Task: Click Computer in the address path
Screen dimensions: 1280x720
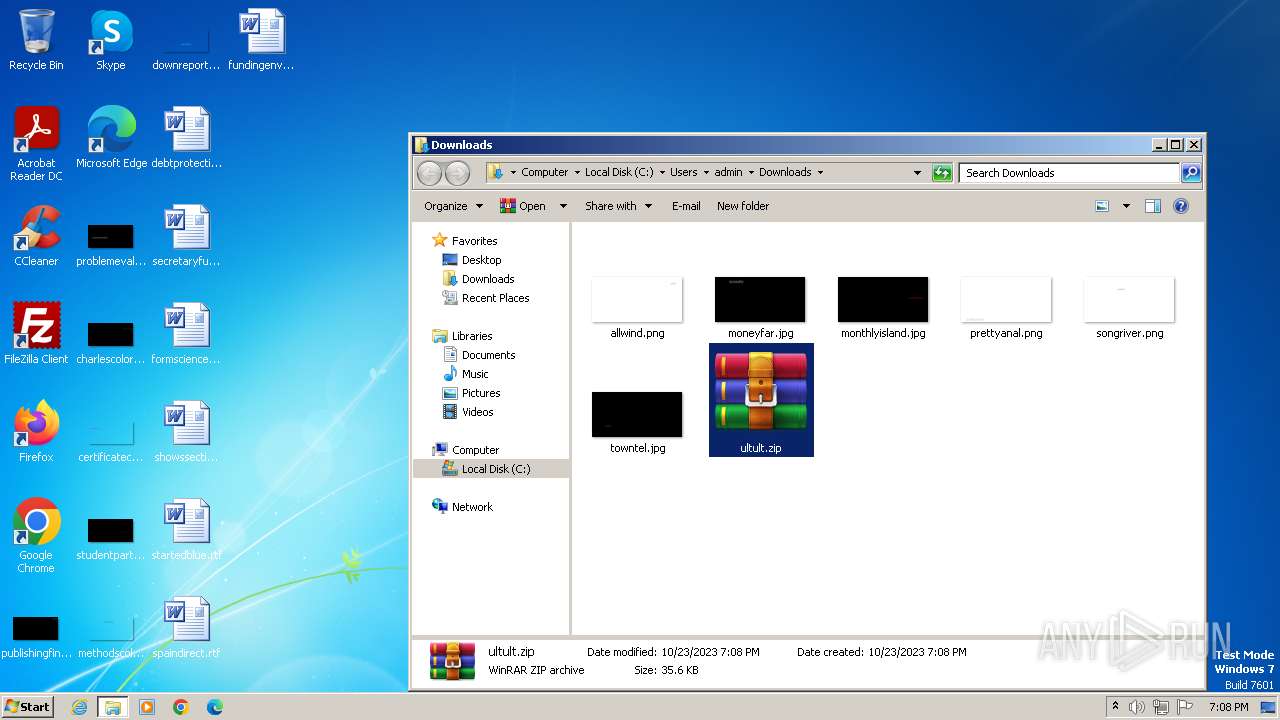Action: [544, 173]
